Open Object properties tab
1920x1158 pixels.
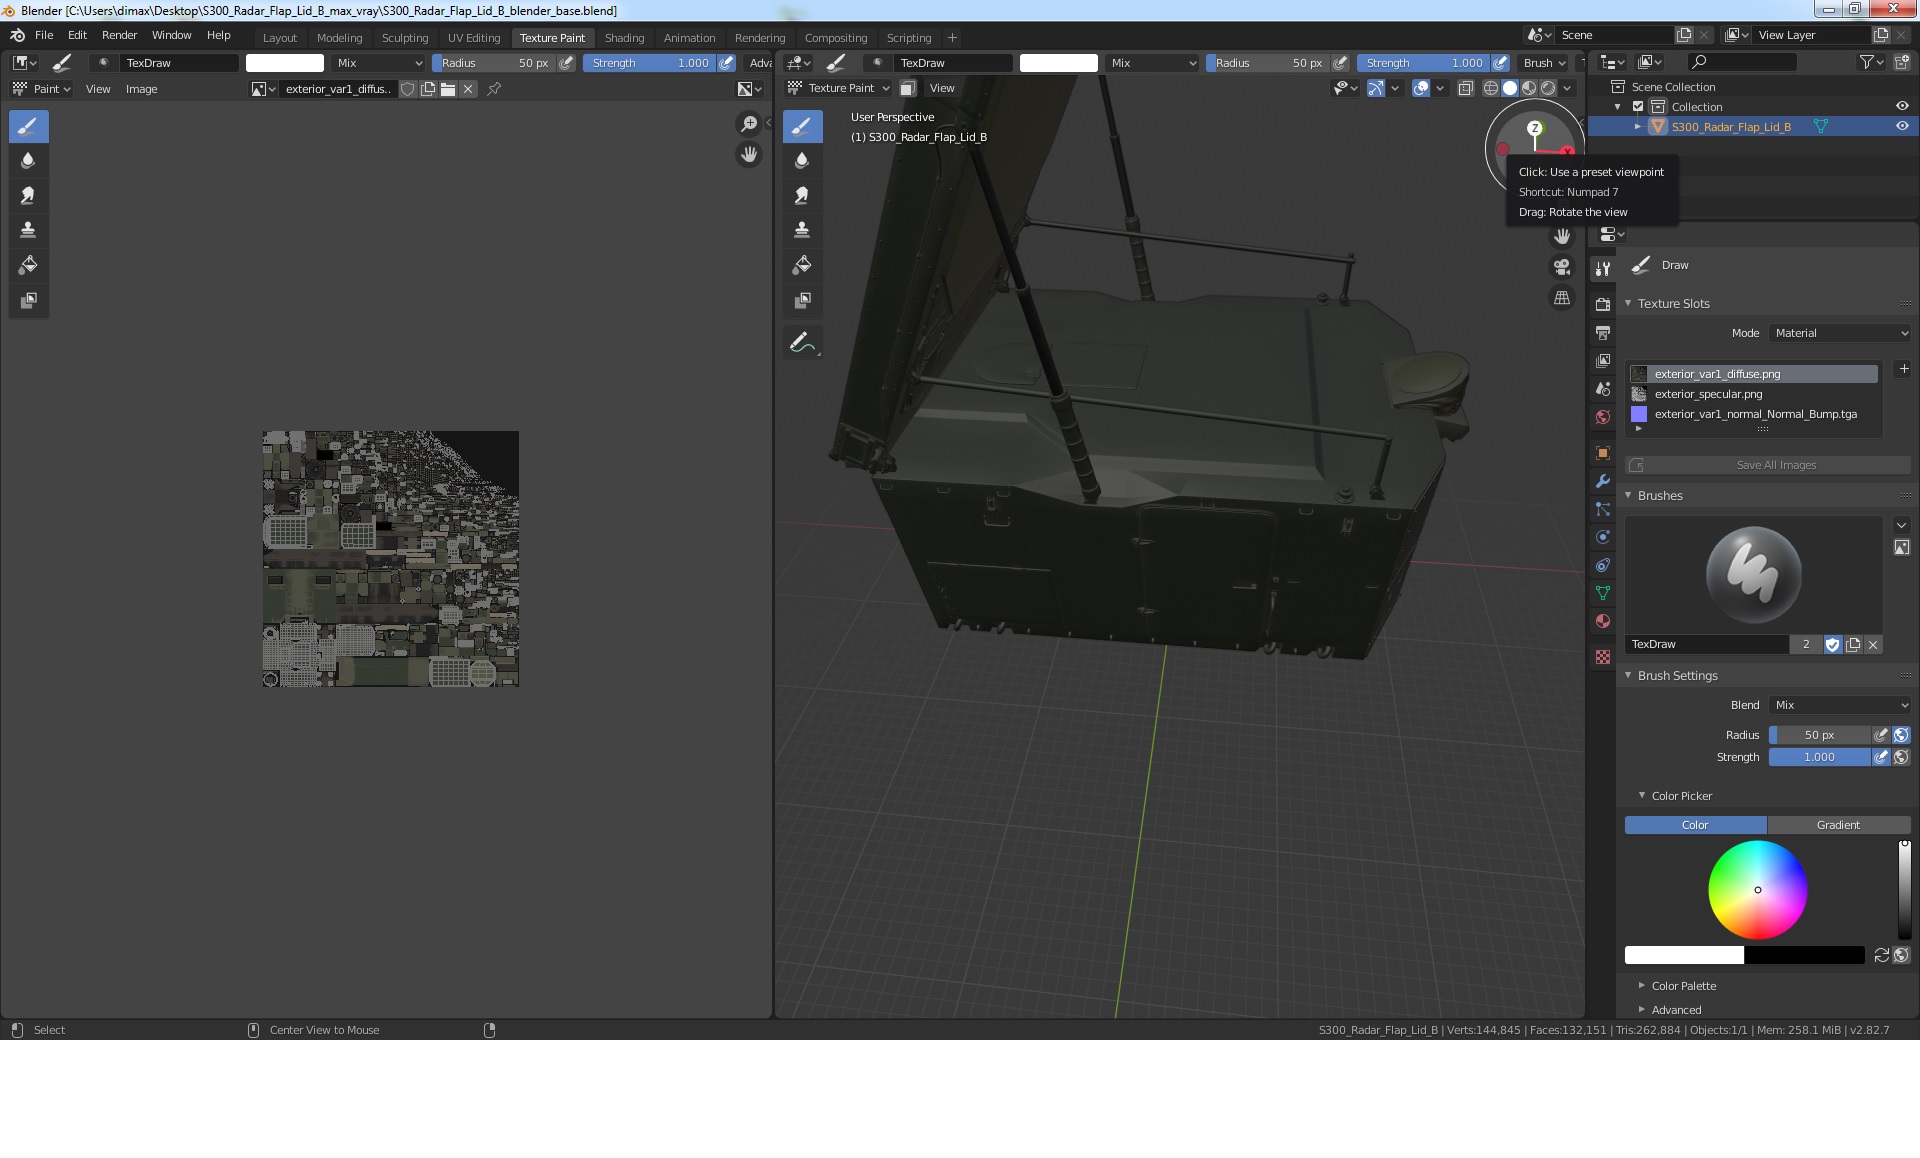pos(1603,453)
